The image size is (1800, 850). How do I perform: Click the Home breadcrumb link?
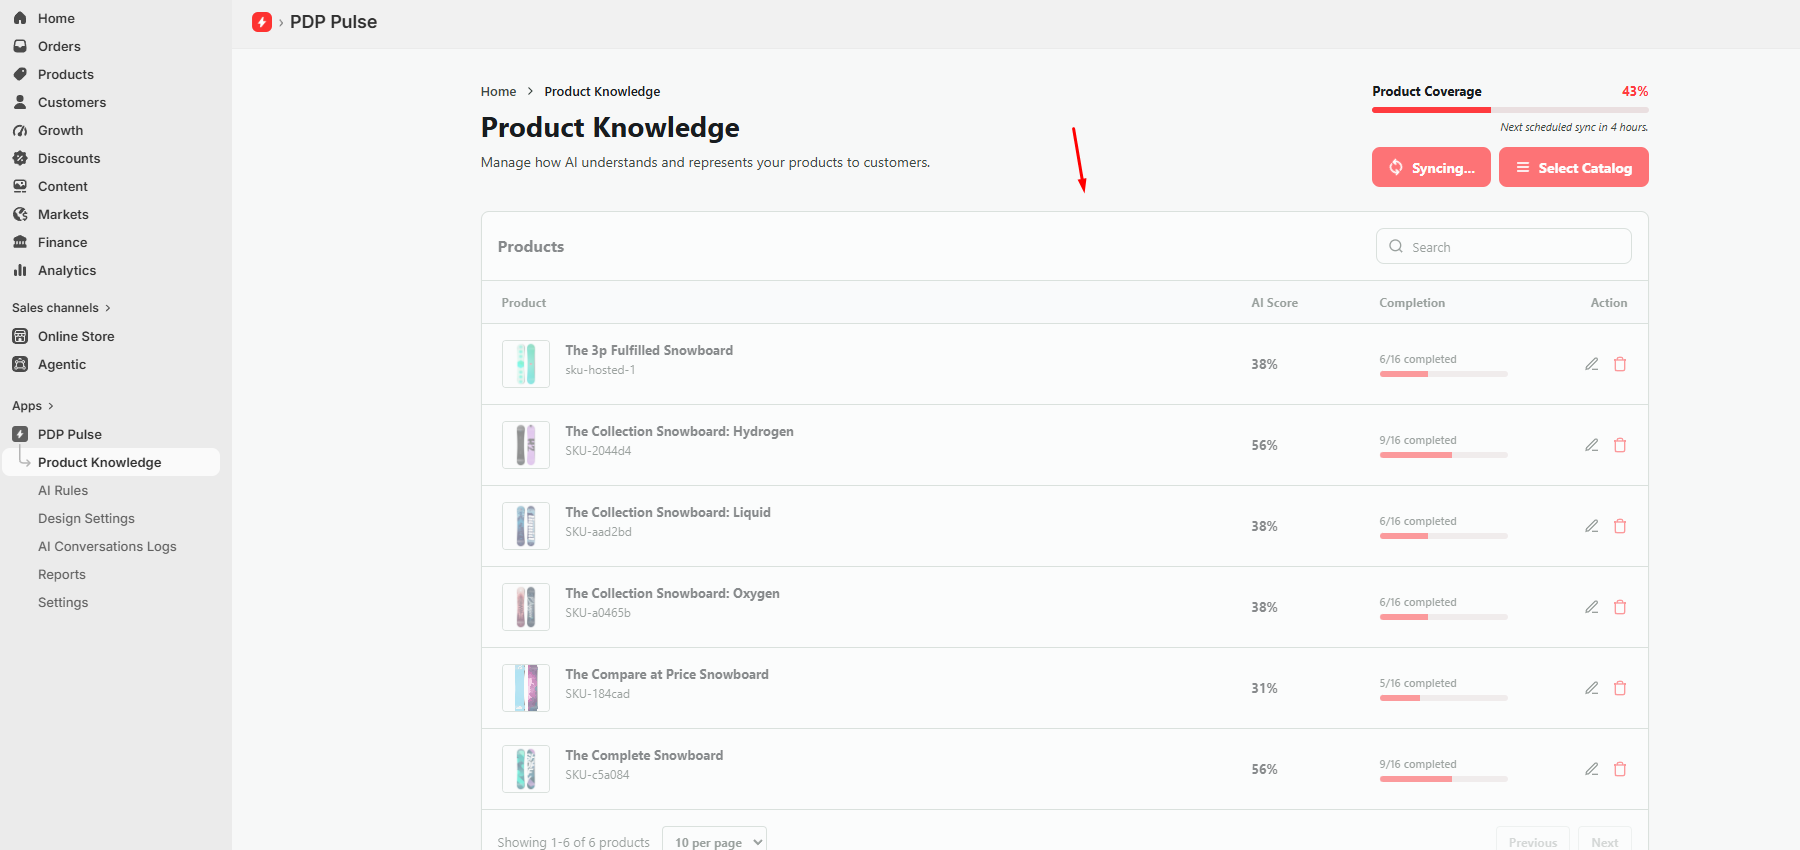[x=498, y=91]
